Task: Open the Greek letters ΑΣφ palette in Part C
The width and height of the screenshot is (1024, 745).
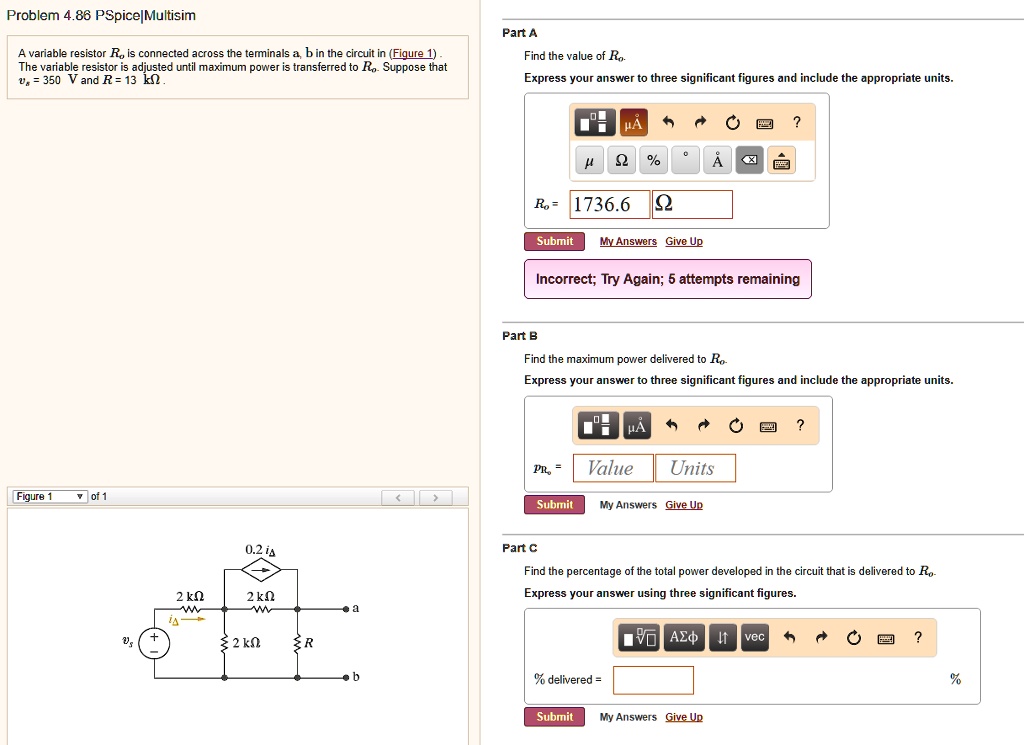Action: 684,637
